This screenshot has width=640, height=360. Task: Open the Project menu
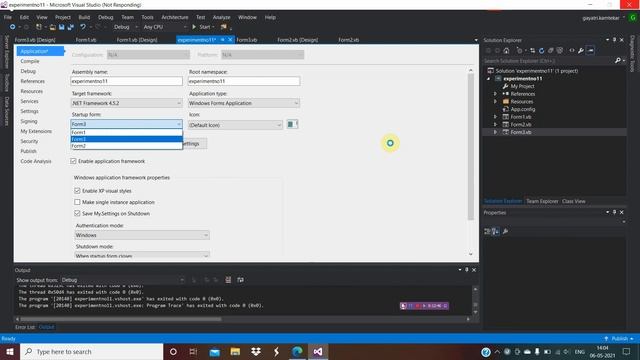pyautogui.click(x=62, y=17)
